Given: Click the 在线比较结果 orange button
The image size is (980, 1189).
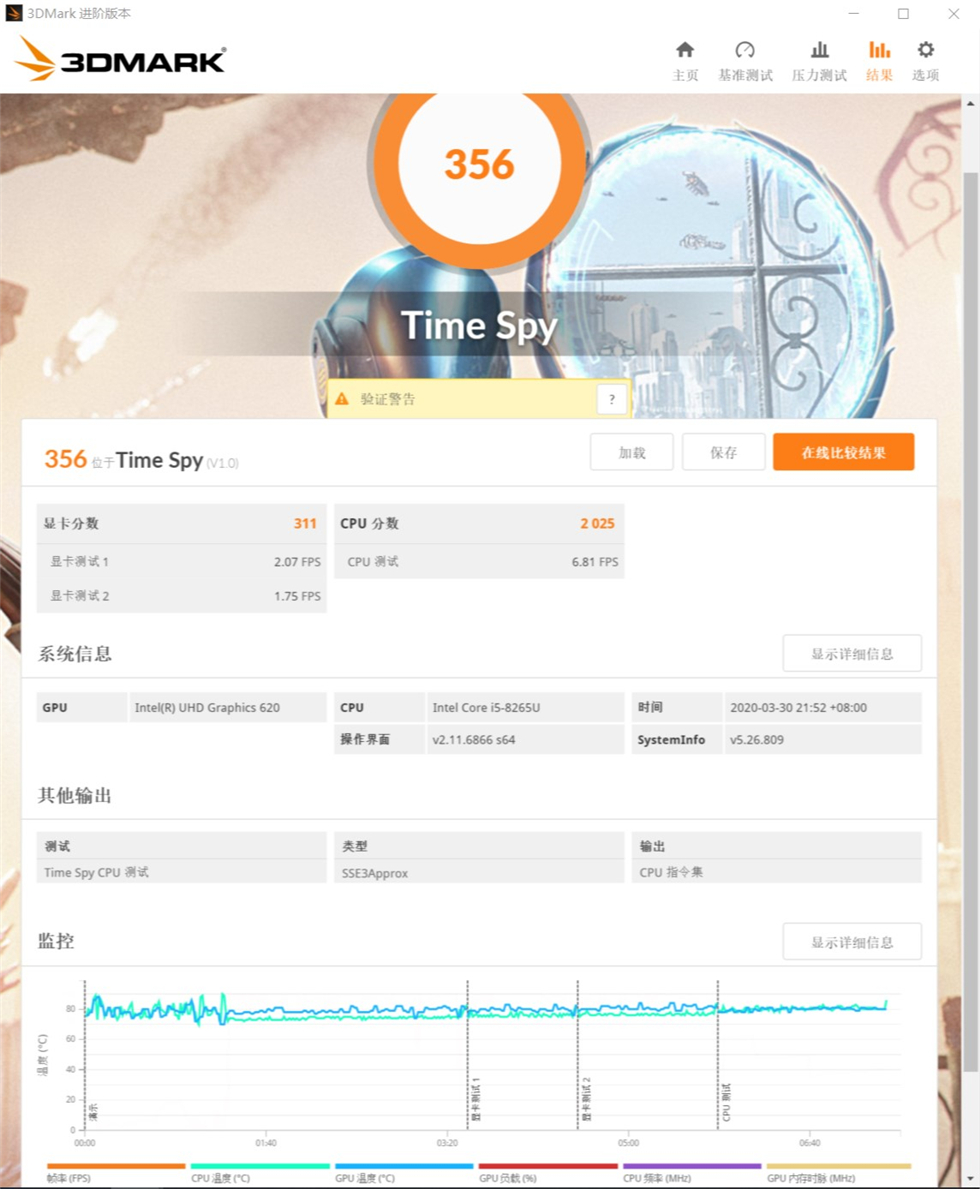Looking at the screenshot, I should (x=844, y=452).
